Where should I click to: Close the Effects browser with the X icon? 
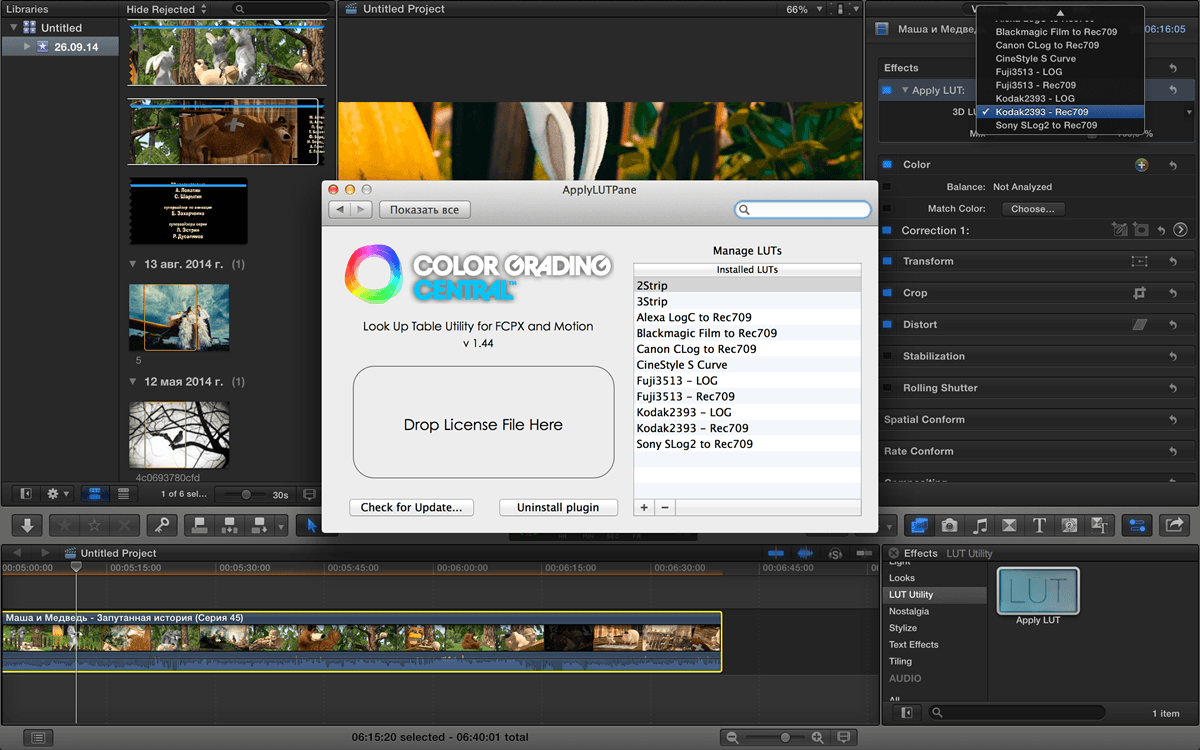(894, 553)
